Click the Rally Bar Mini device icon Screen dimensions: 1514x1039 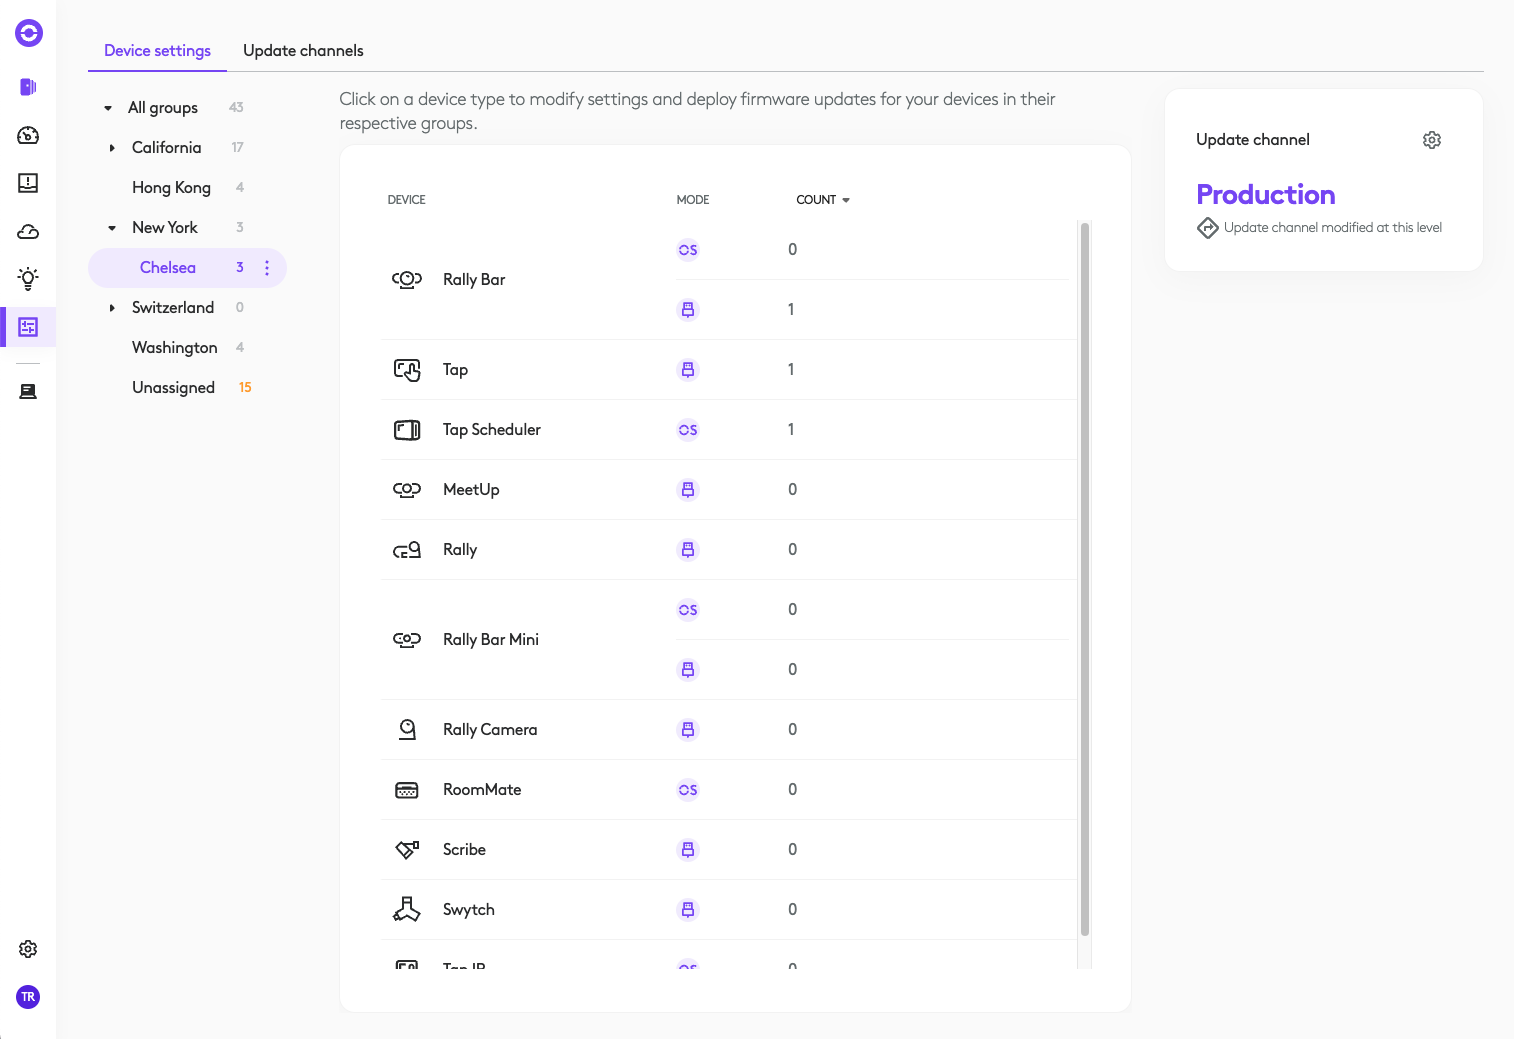tap(407, 640)
